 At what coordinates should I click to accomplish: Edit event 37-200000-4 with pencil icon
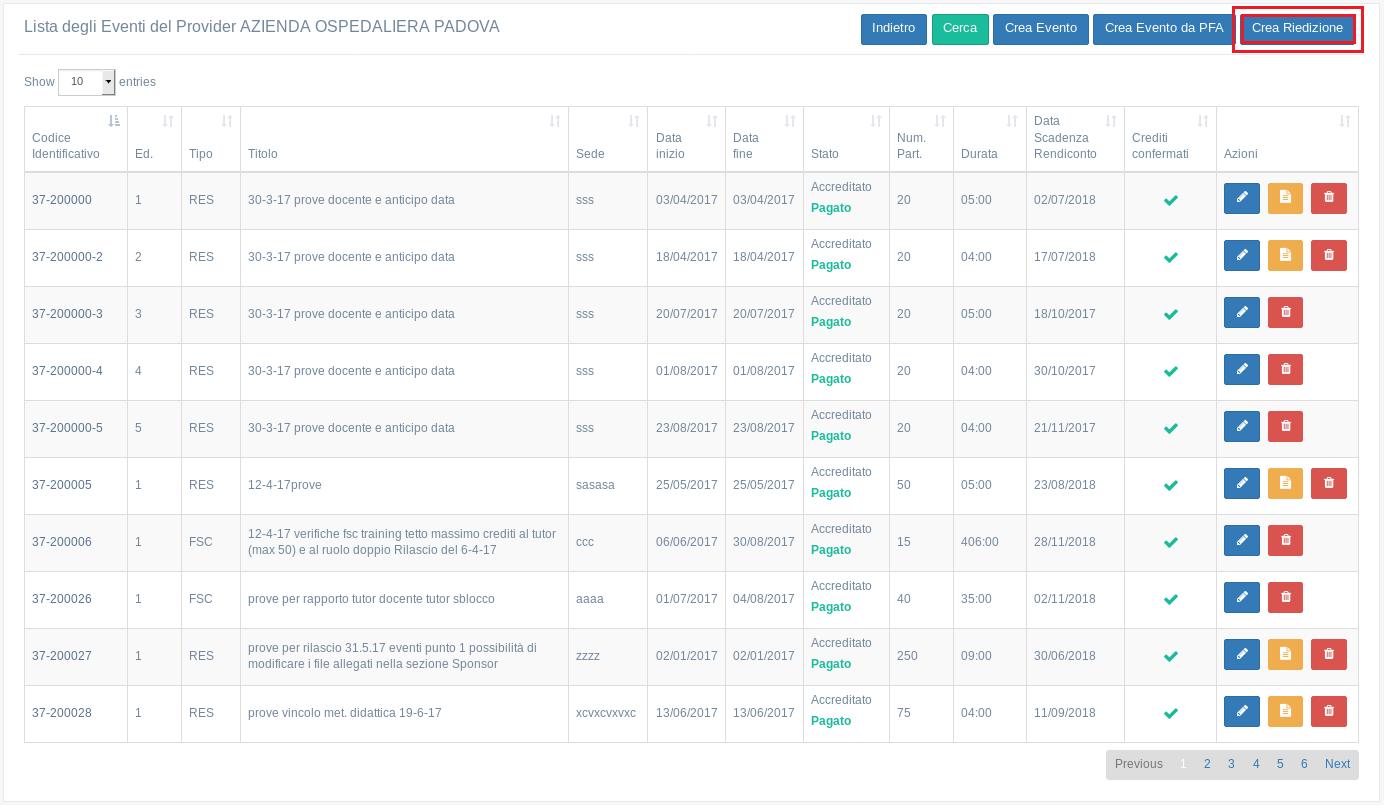point(1242,369)
